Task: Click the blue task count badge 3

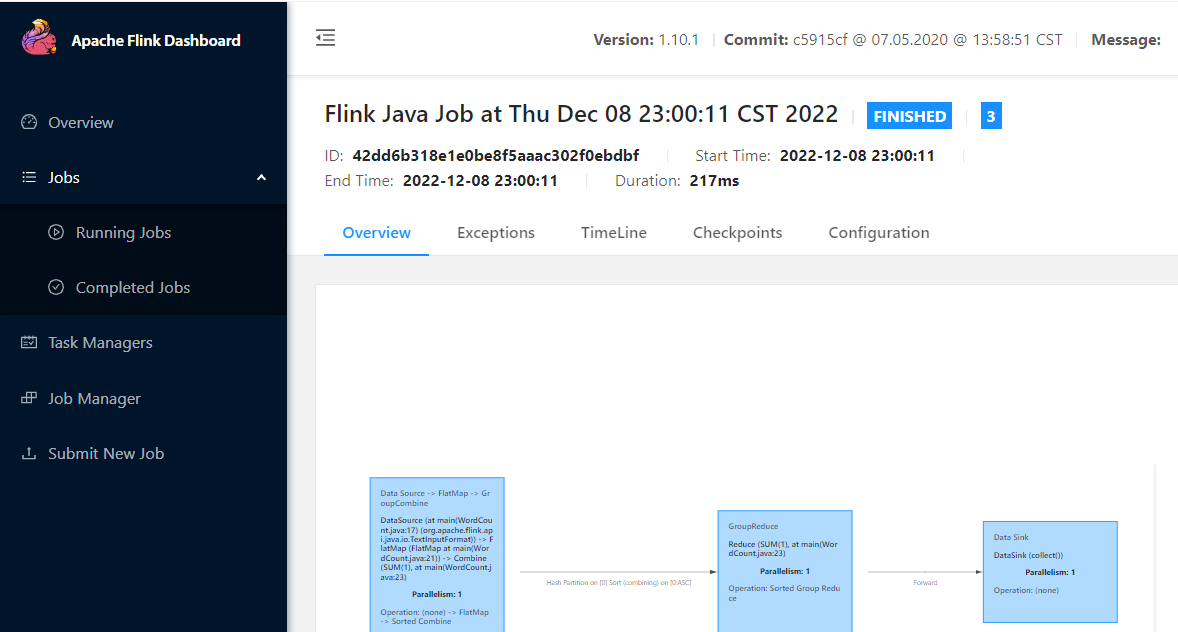Action: coord(991,116)
